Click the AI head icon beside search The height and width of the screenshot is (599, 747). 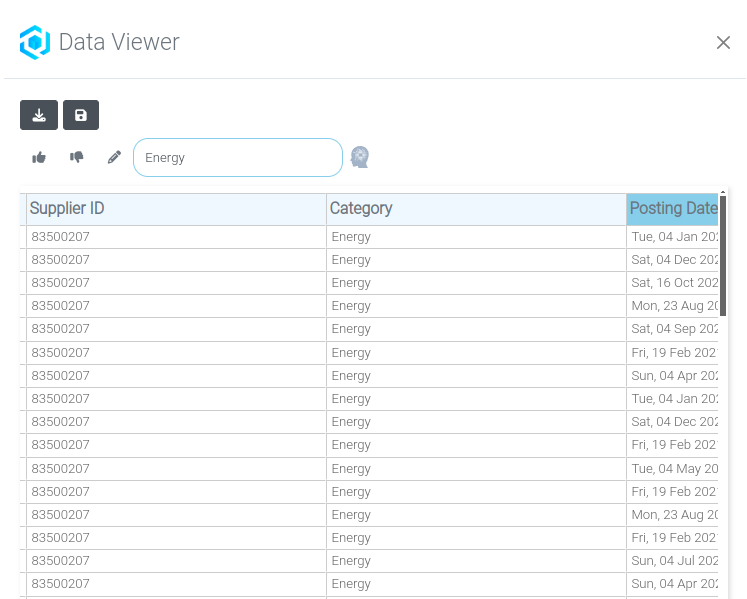click(360, 157)
